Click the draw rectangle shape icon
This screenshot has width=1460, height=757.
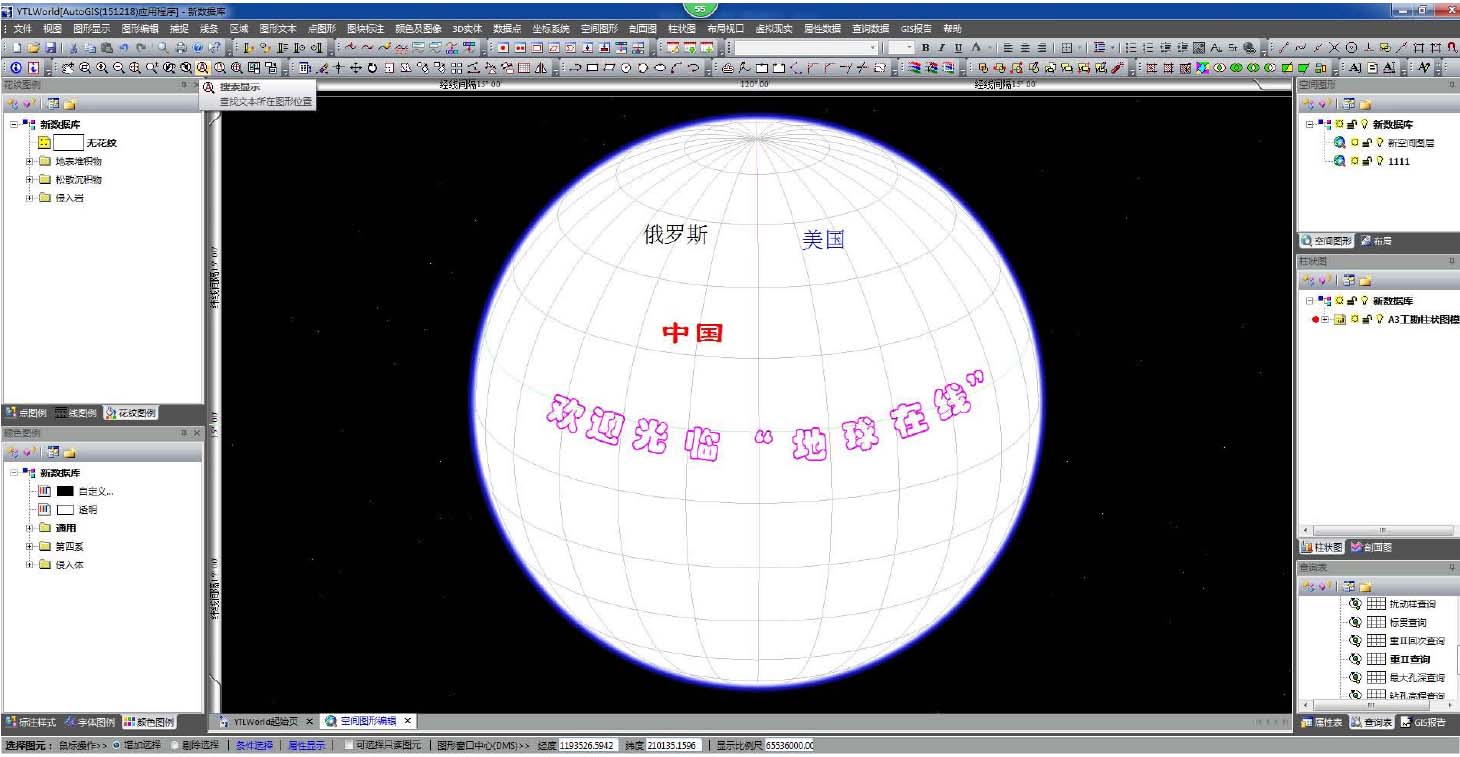click(x=592, y=67)
